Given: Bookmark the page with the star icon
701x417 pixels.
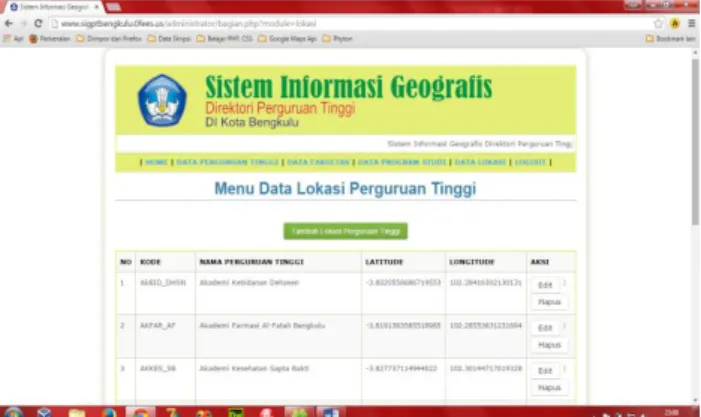Looking at the screenshot, I should [x=658, y=24].
